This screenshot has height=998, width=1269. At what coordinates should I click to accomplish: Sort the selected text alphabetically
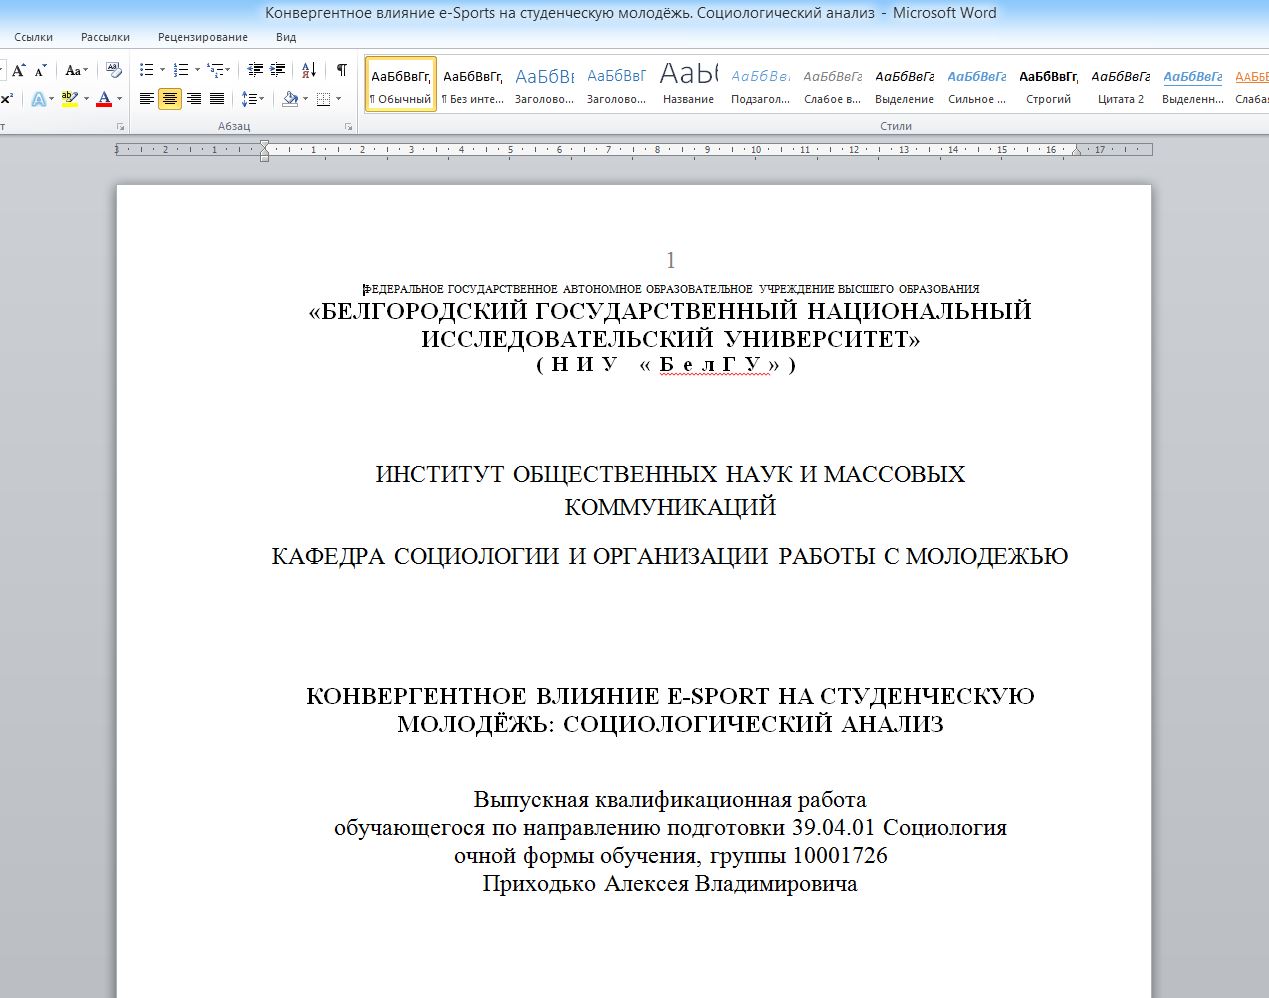(309, 70)
